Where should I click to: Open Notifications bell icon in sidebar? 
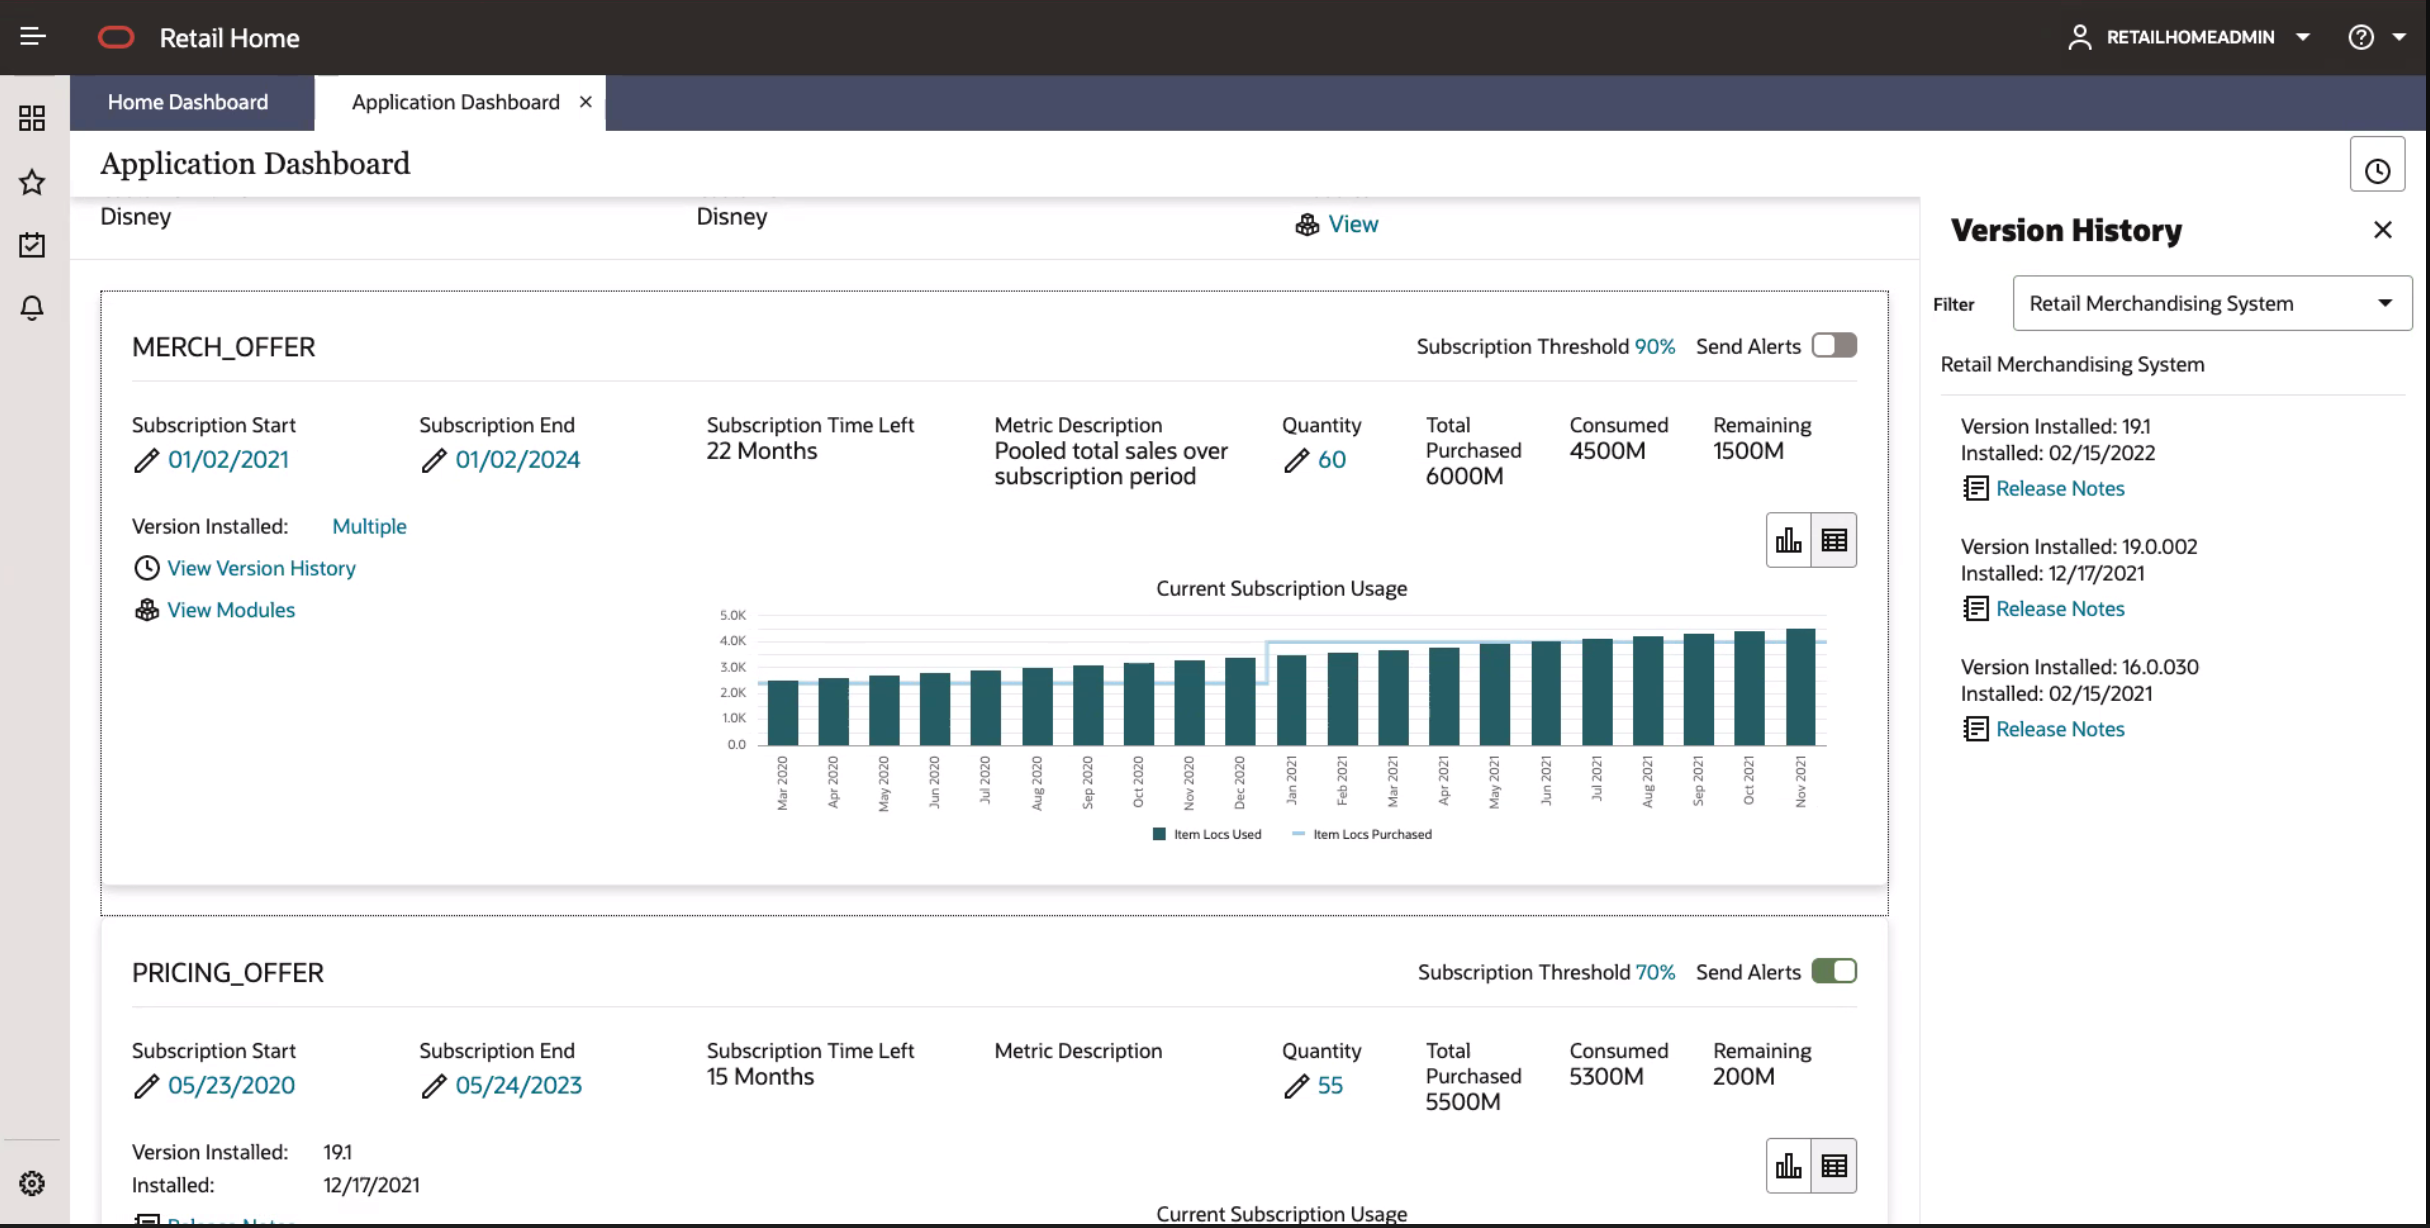click(32, 308)
